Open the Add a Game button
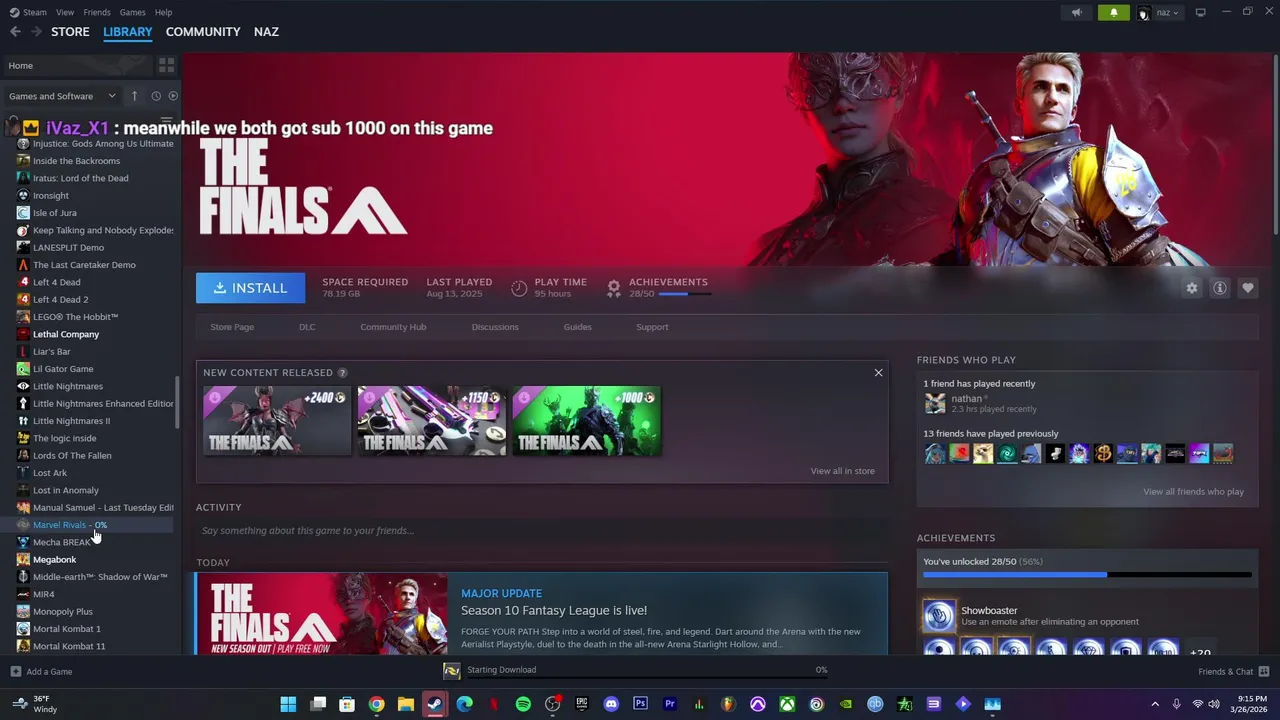The image size is (1280, 720). (x=42, y=672)
